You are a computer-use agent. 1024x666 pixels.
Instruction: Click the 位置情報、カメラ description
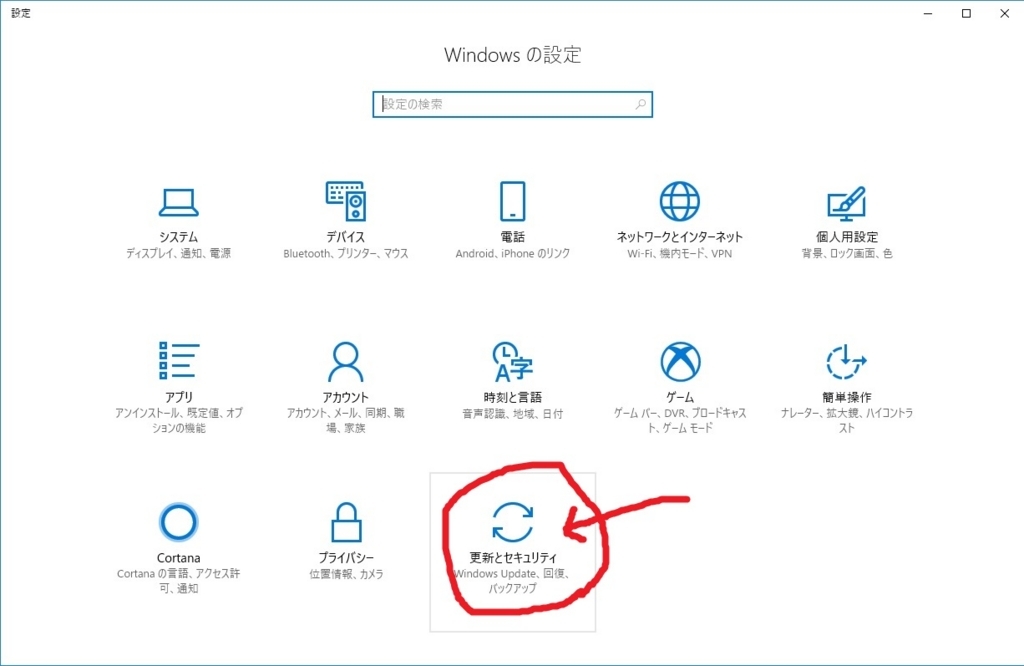[x=346, y=574]
